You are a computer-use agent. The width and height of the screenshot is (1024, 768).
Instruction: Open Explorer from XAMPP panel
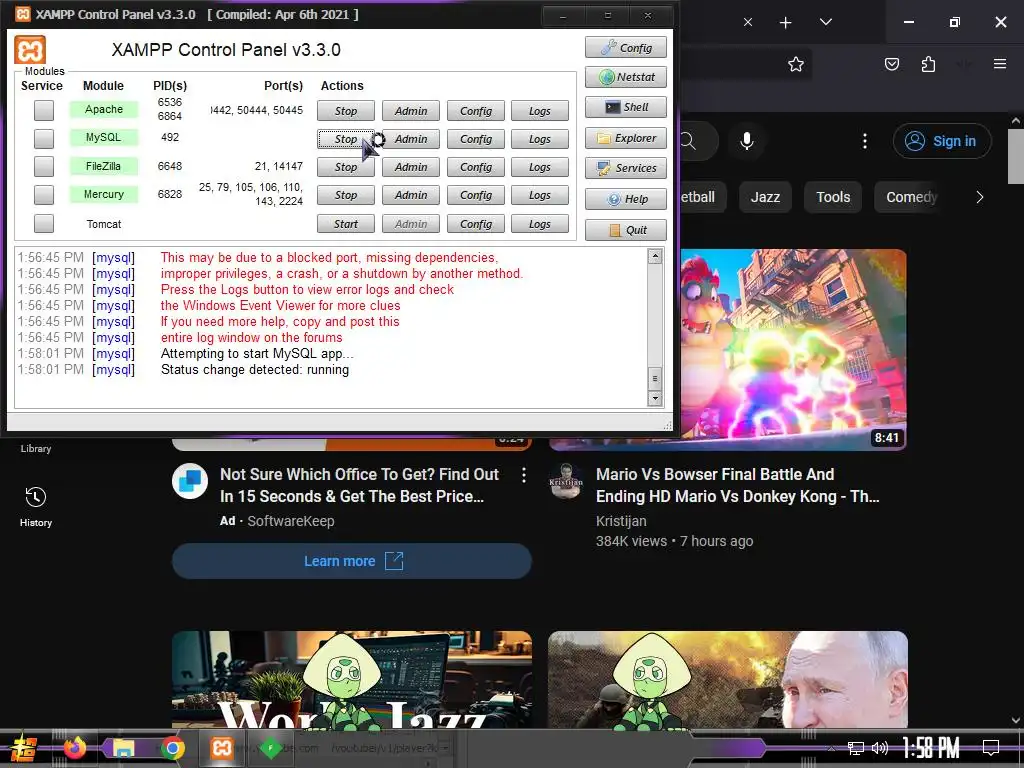click(x=626, y=138)
